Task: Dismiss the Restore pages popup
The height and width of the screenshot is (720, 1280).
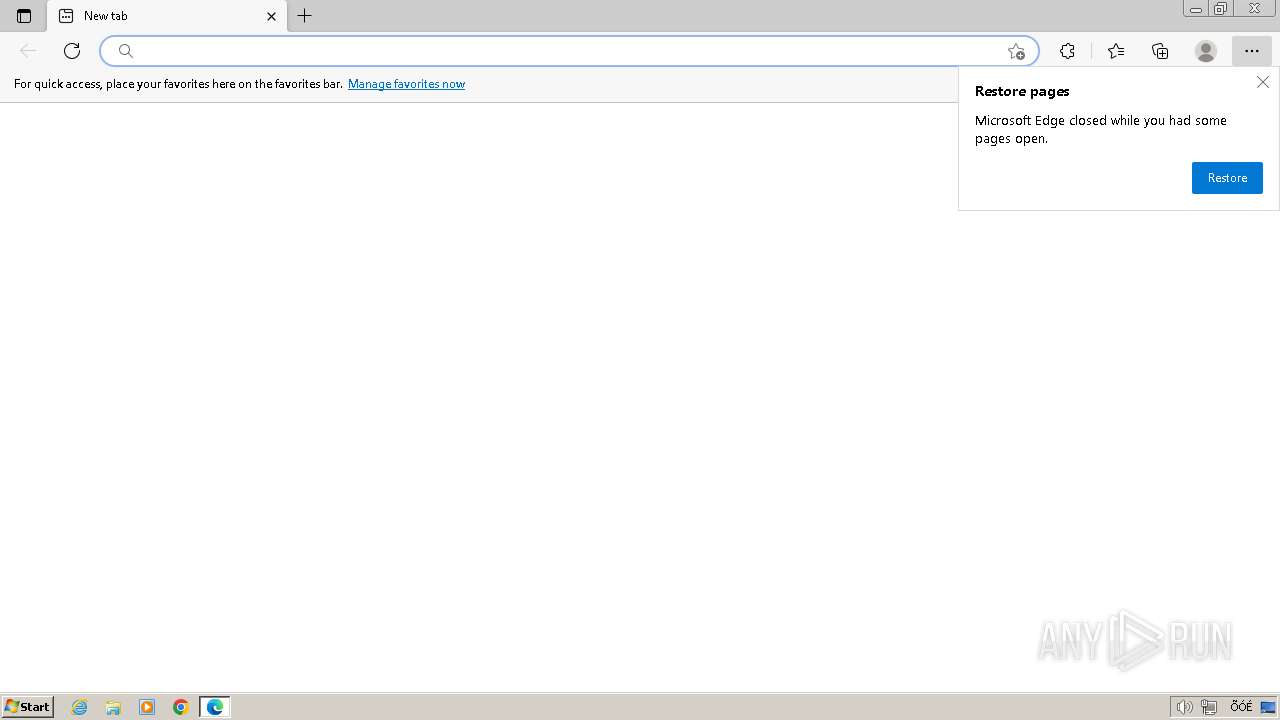Action: click(x=1263, y=82)
